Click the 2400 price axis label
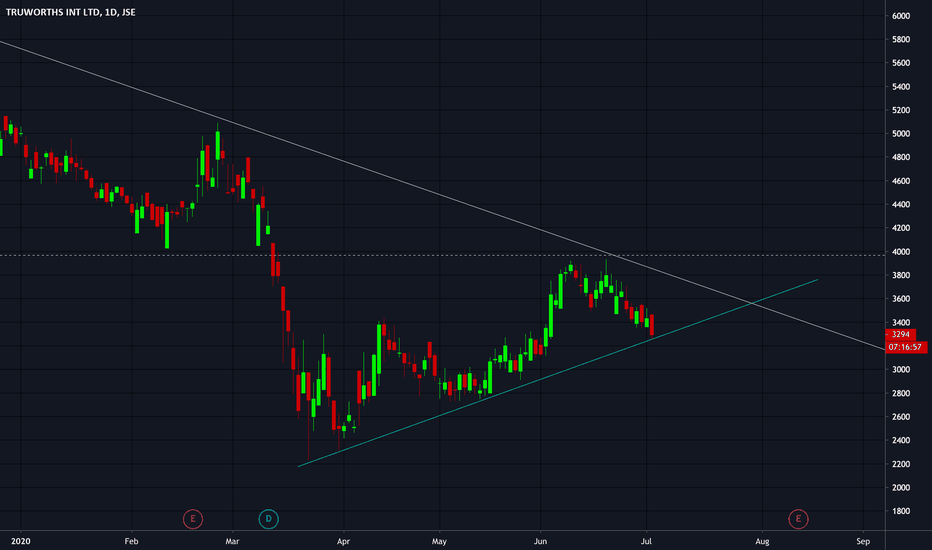 click(x=900, y=440)
